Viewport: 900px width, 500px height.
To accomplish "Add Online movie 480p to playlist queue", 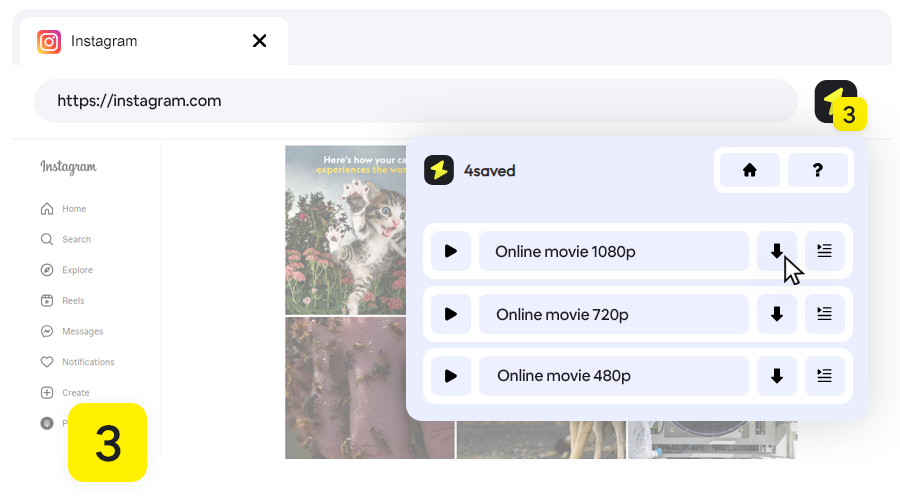I will tap(824, 376).
